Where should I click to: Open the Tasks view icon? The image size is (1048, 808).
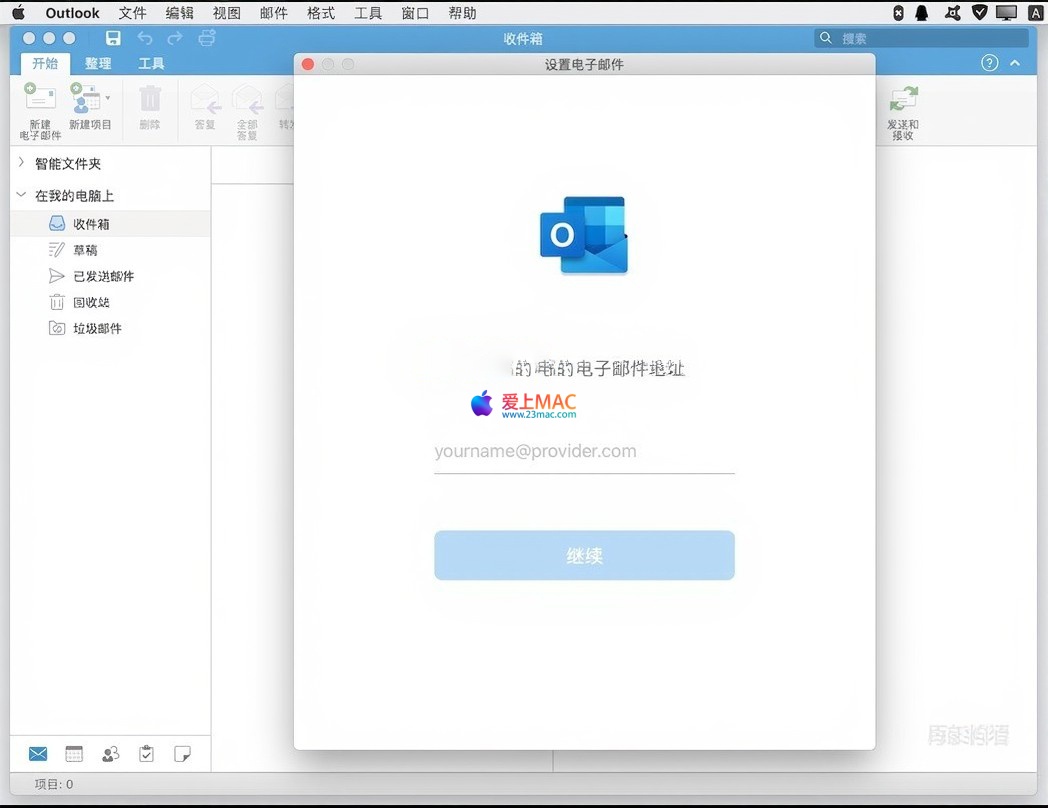point(146,754)
